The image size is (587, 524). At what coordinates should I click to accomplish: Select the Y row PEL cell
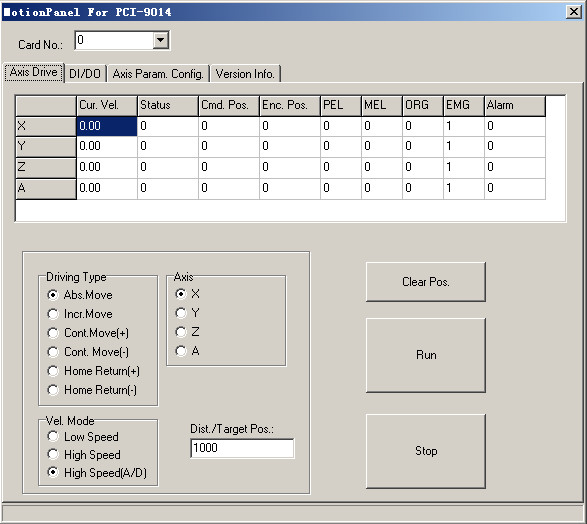(341, 147)
